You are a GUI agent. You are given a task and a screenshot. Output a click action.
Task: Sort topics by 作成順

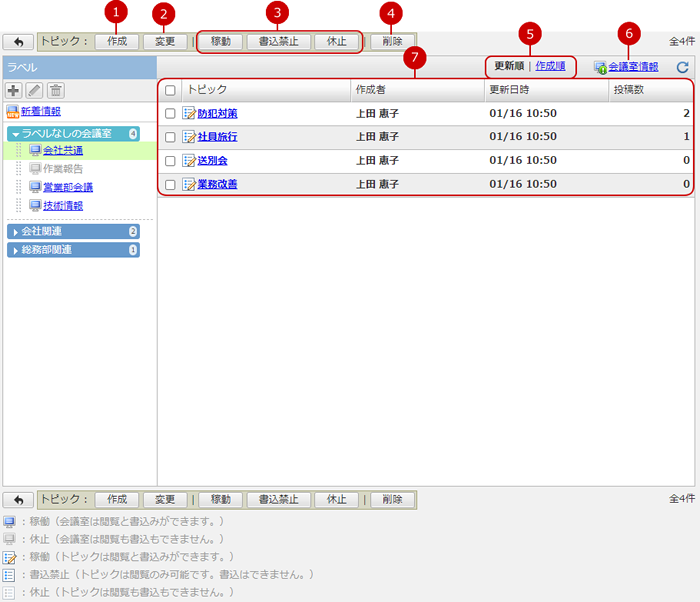click(550, 66)
